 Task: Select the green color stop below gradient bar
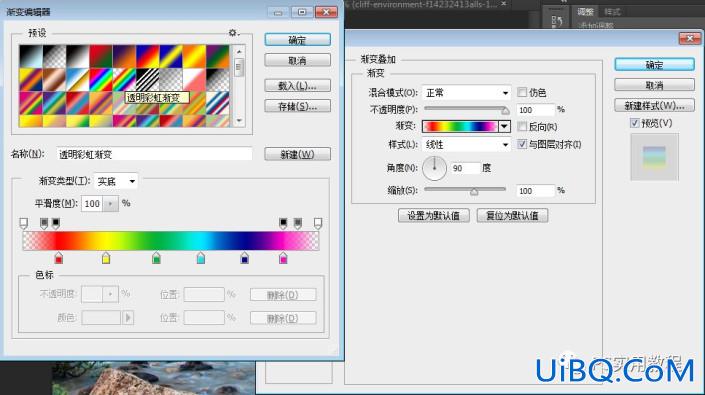click(156, 258)
